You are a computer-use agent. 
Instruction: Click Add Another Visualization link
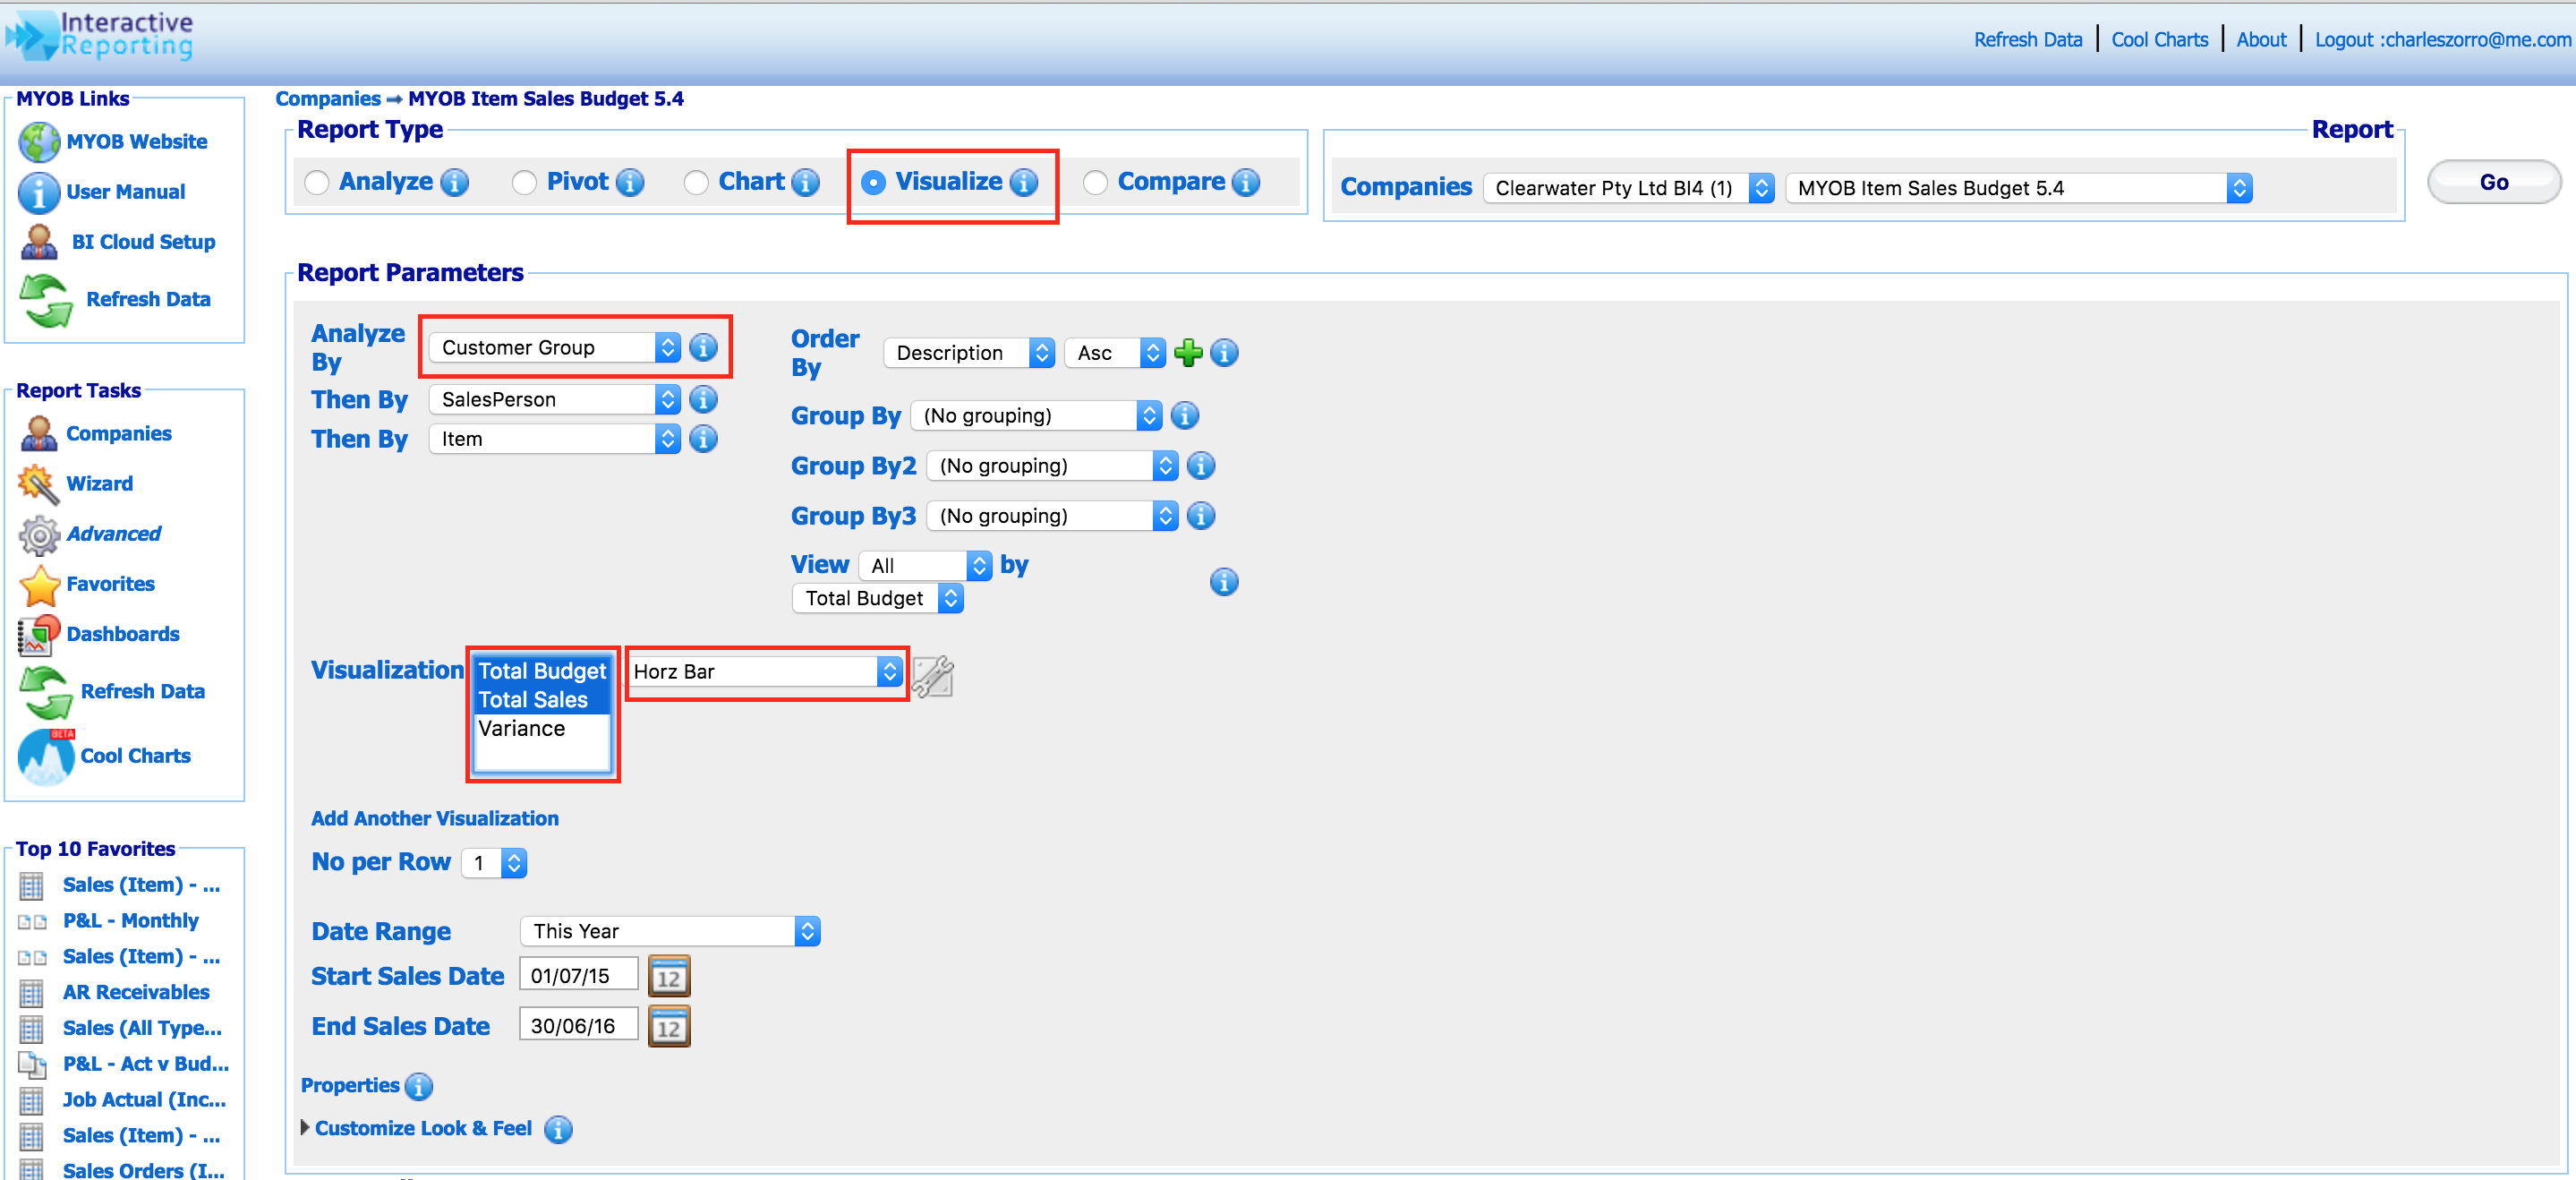(x=435, y=818)
